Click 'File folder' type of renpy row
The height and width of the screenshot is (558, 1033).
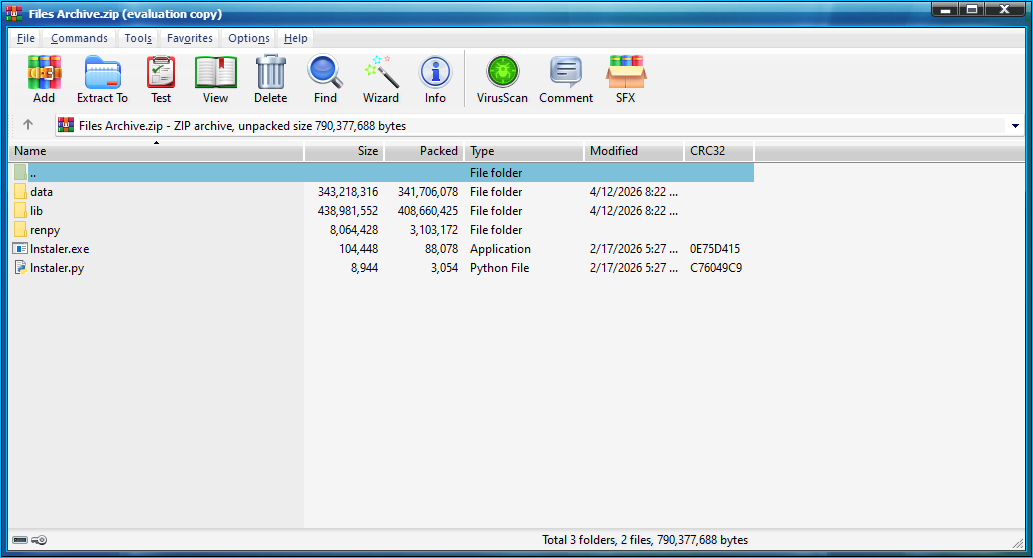(x=496, y=230)
